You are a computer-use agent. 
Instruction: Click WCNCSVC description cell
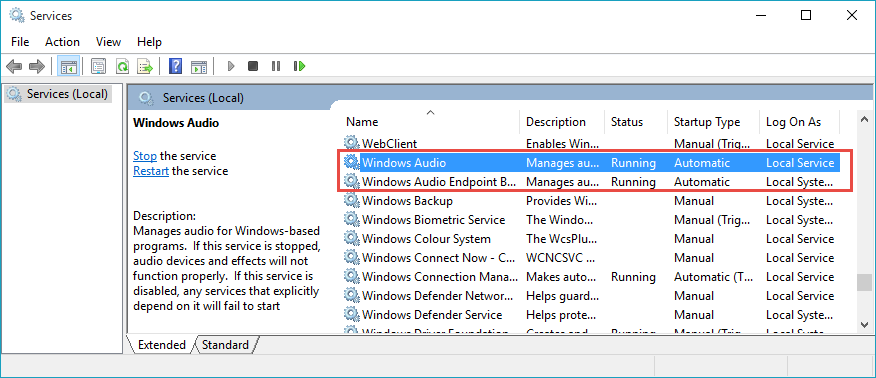point(560,257)
